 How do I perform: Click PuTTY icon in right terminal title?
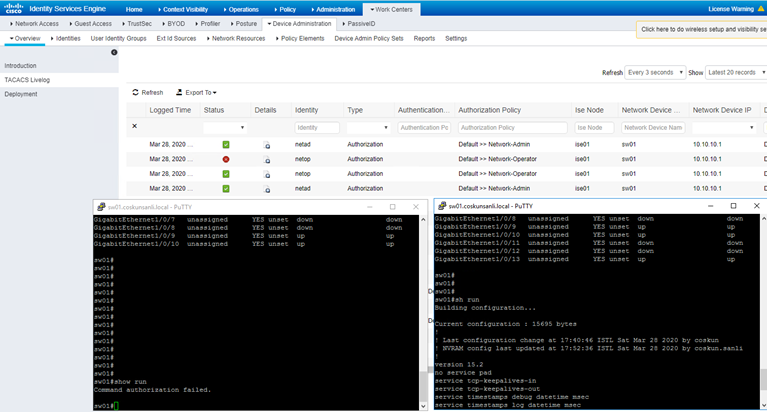[x=442, y=206]
